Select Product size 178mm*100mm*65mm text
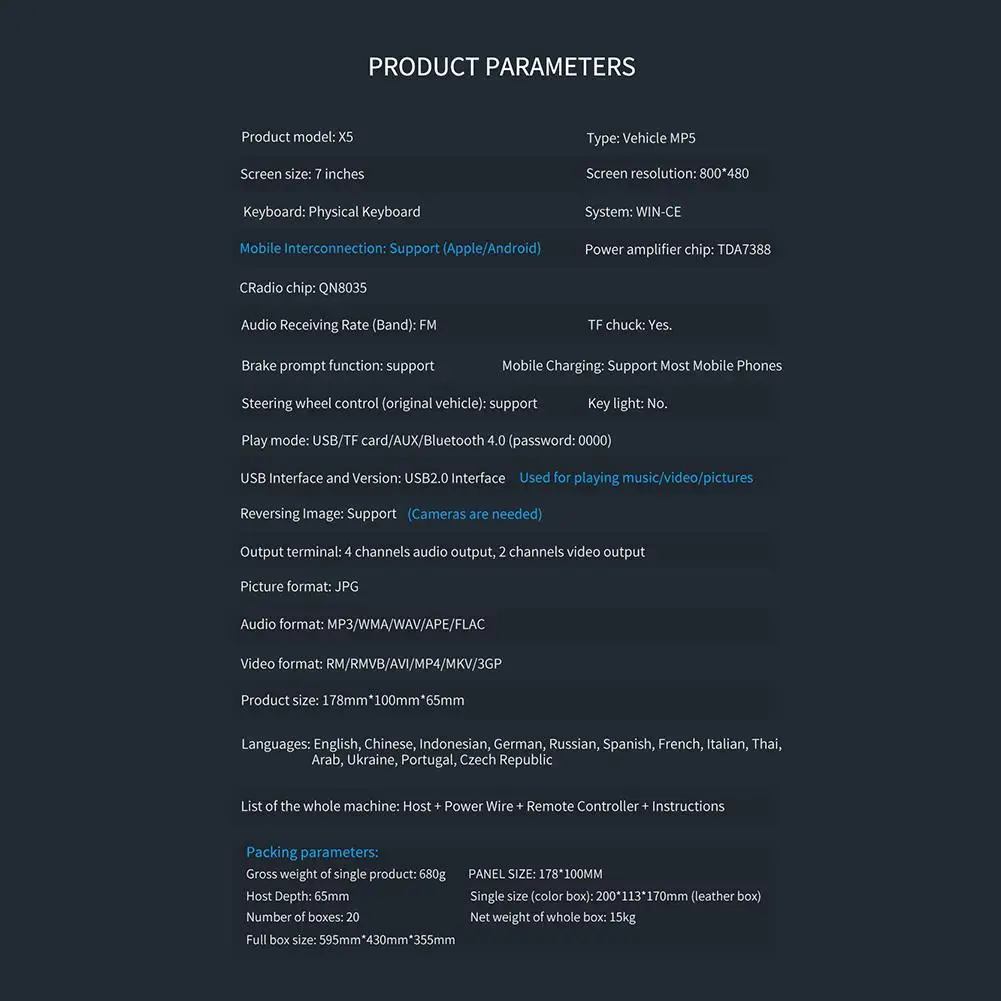The image size is (1001, 1001). [352, 700]
